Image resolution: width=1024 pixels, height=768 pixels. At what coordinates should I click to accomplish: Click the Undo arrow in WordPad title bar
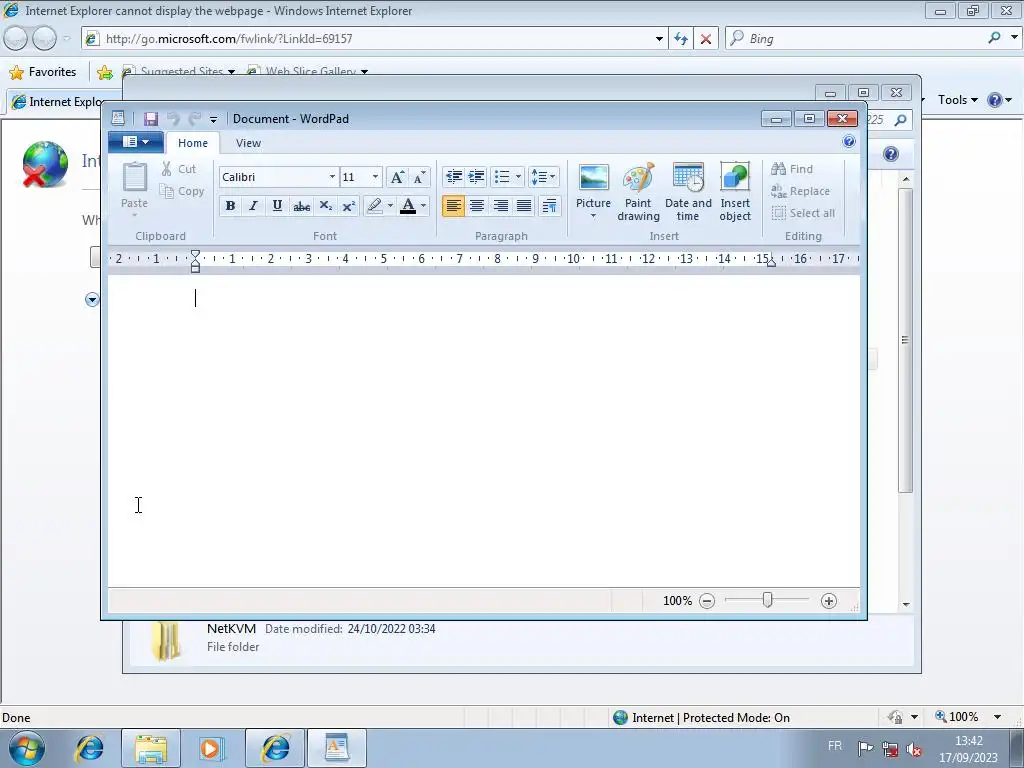[173, 119]
